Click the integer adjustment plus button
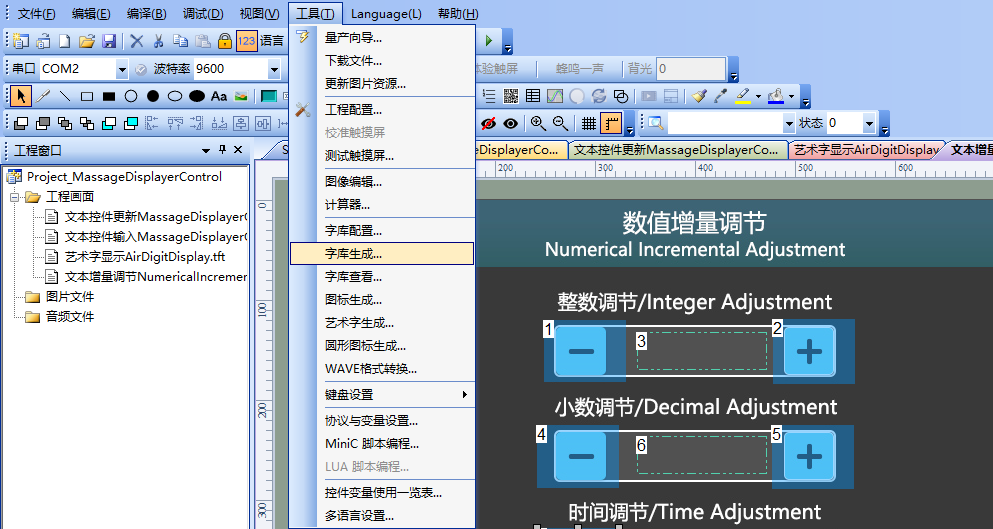 pyautogui.click(x=809, y=351)
